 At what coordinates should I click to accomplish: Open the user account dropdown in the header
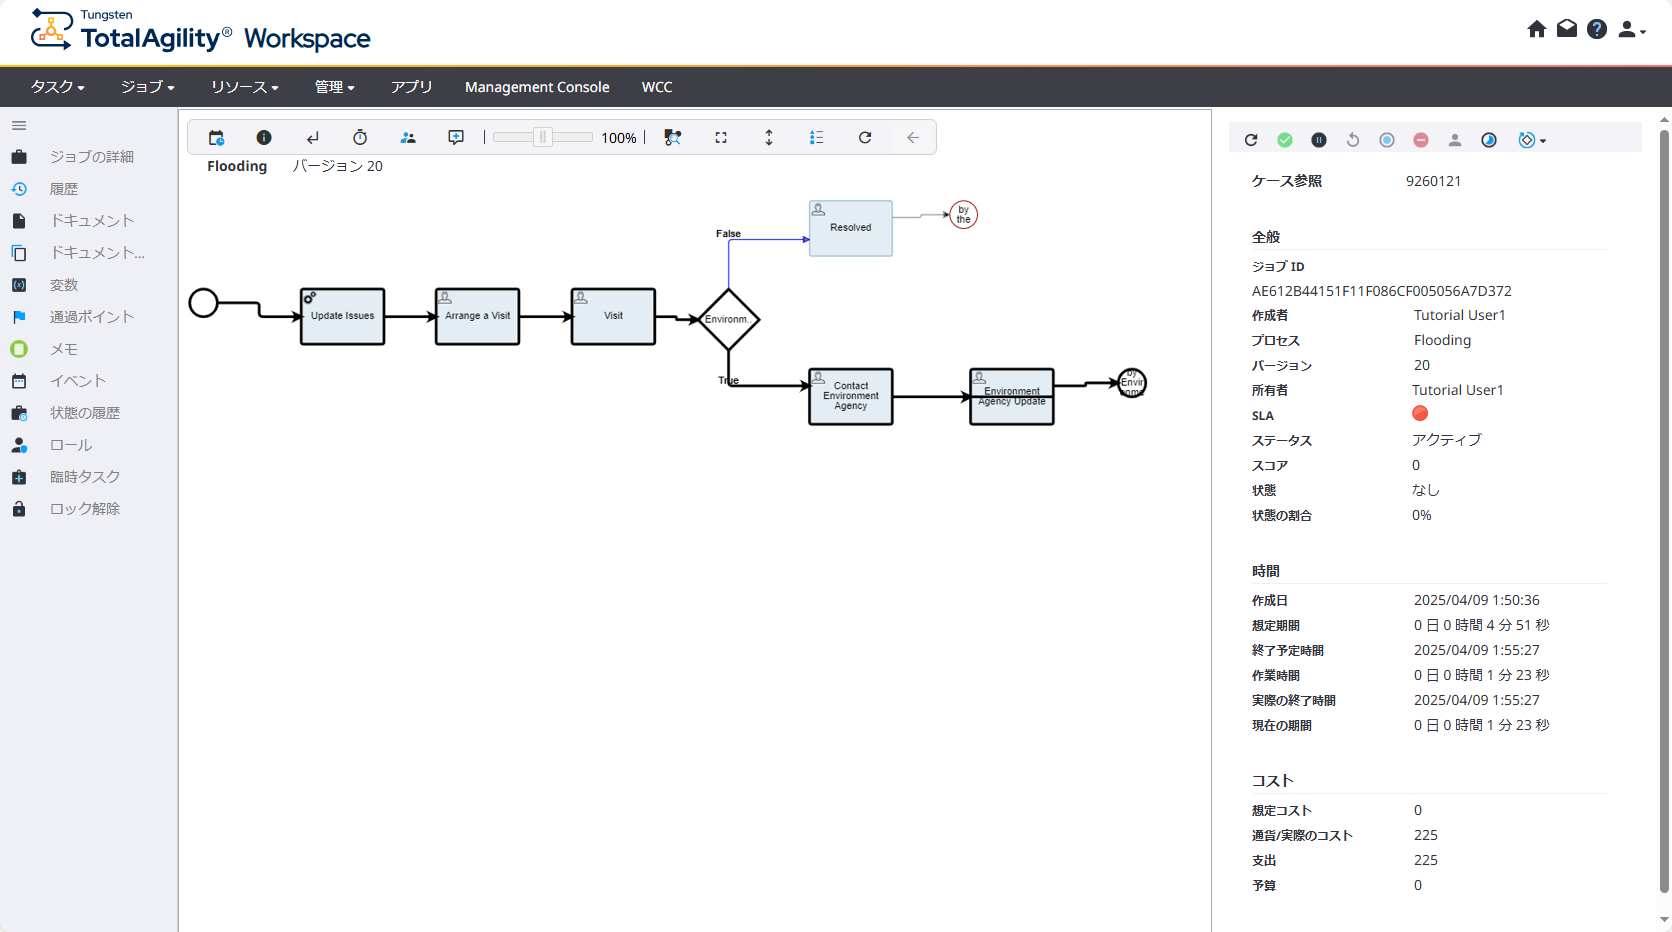click(x=1631, y=30)
